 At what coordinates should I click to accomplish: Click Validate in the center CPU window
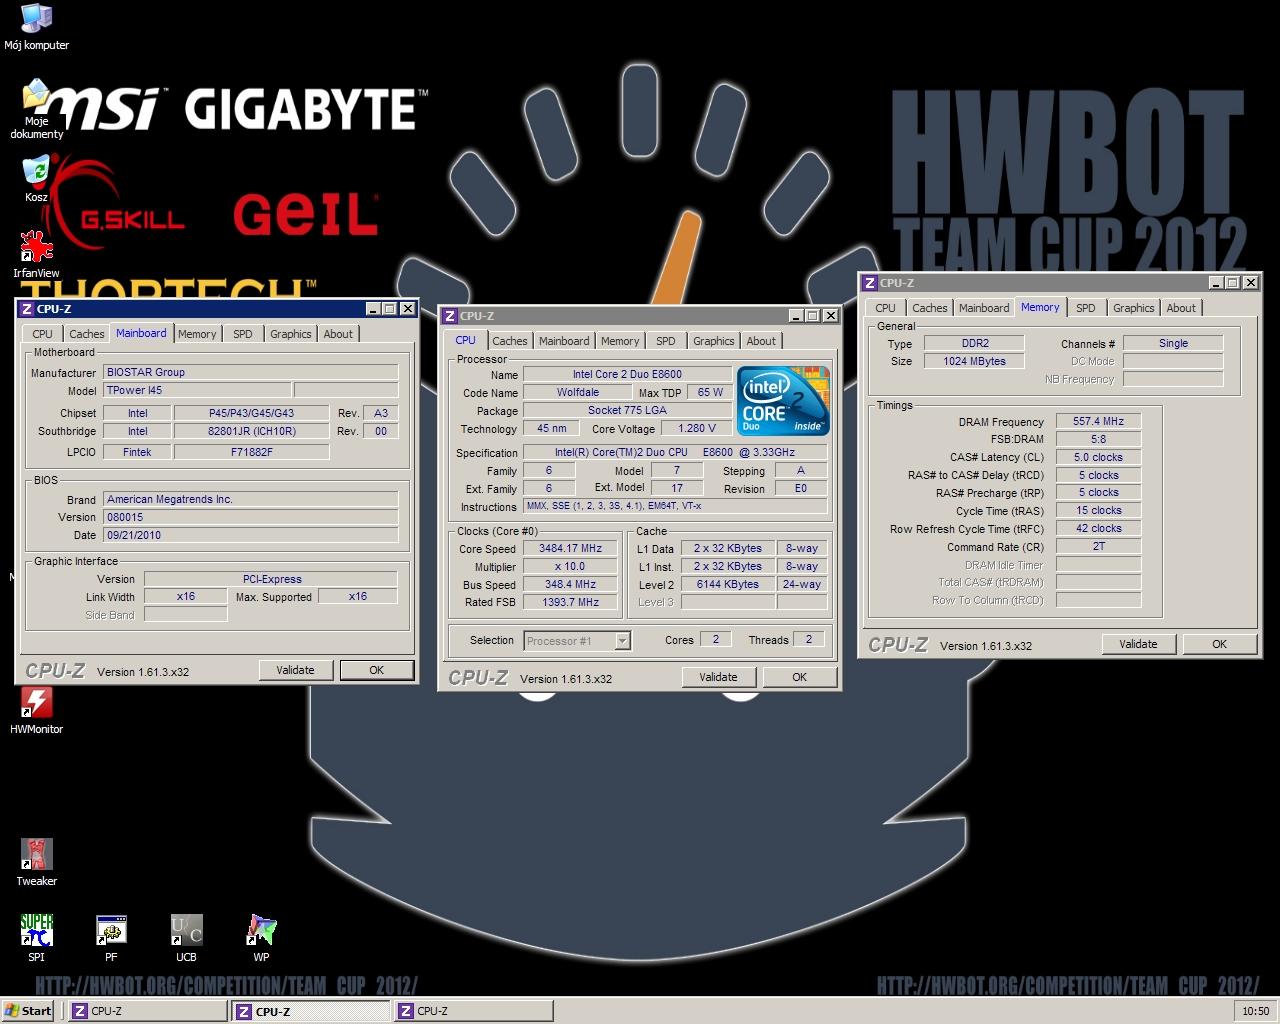pyautogui.click(x=719, y=677)
